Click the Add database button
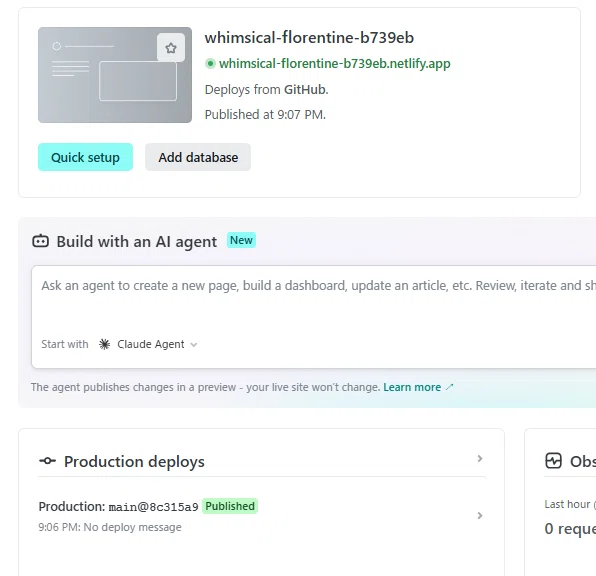The width and height of the screenshot is (596, 576). tap(198, 157)
